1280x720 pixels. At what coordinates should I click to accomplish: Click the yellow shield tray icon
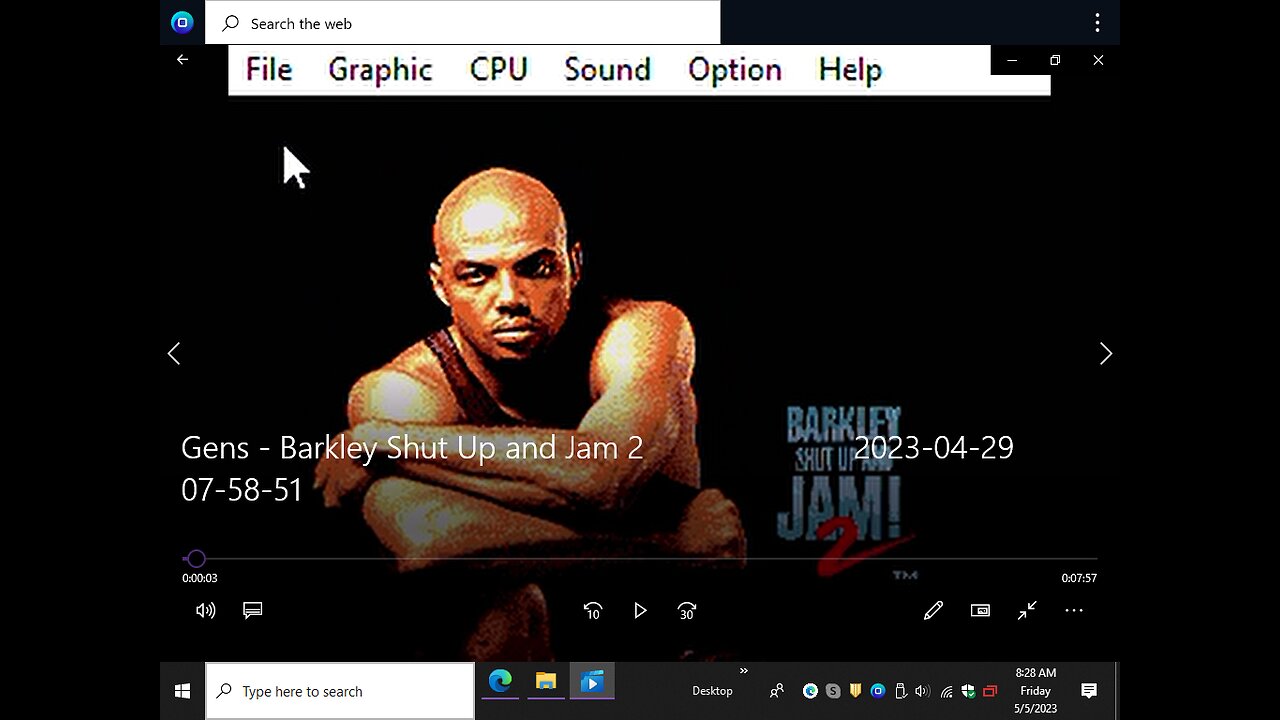pyautogui.click(x=856, y=691)
